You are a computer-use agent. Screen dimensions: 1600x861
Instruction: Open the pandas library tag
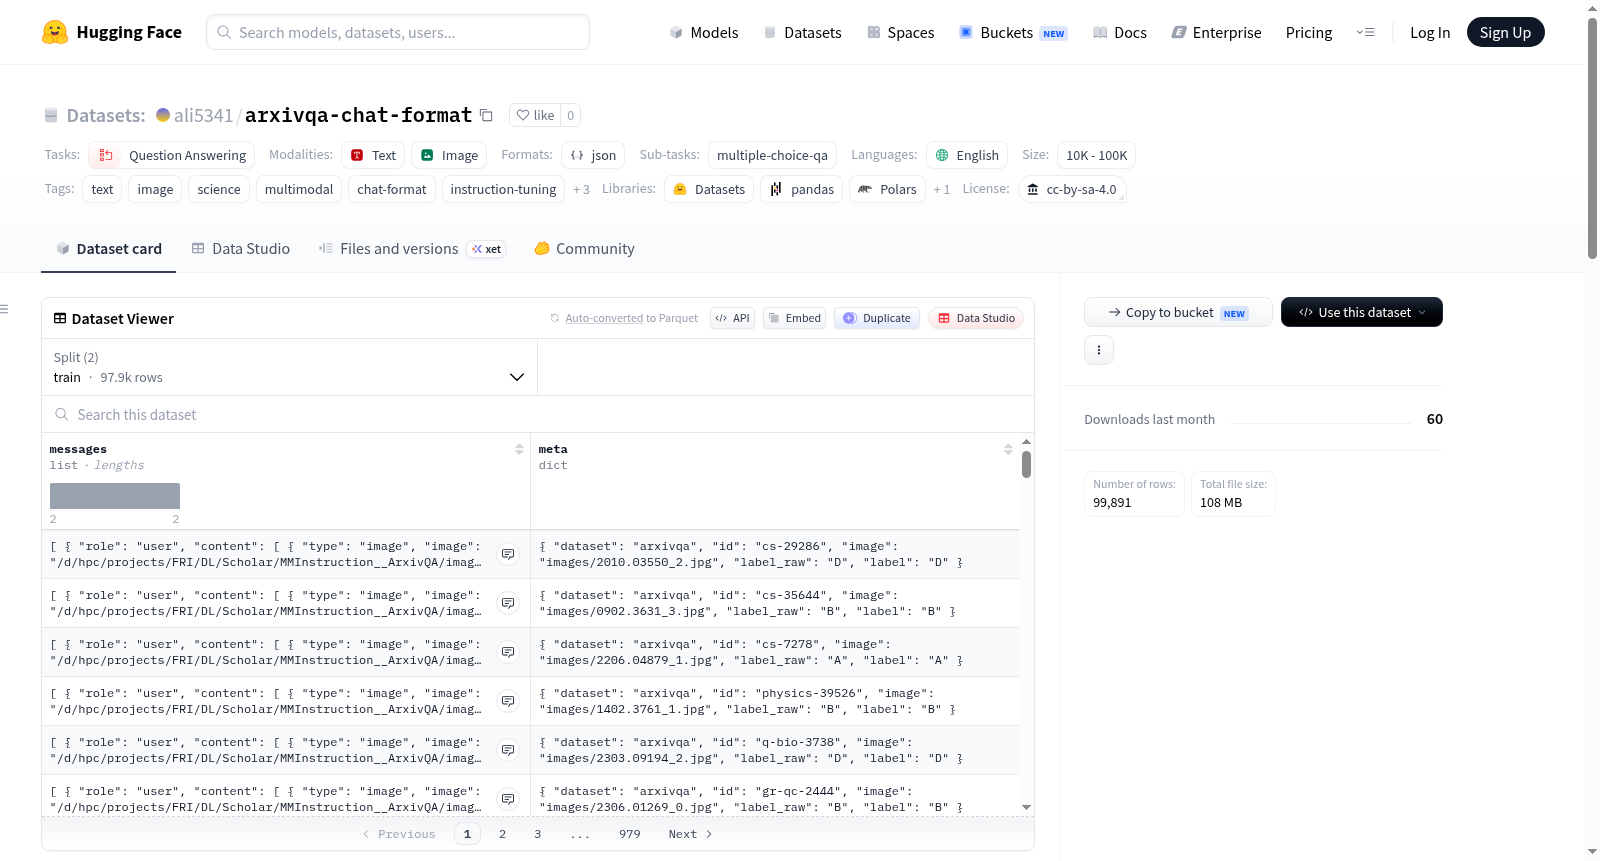tap(802, 189)
